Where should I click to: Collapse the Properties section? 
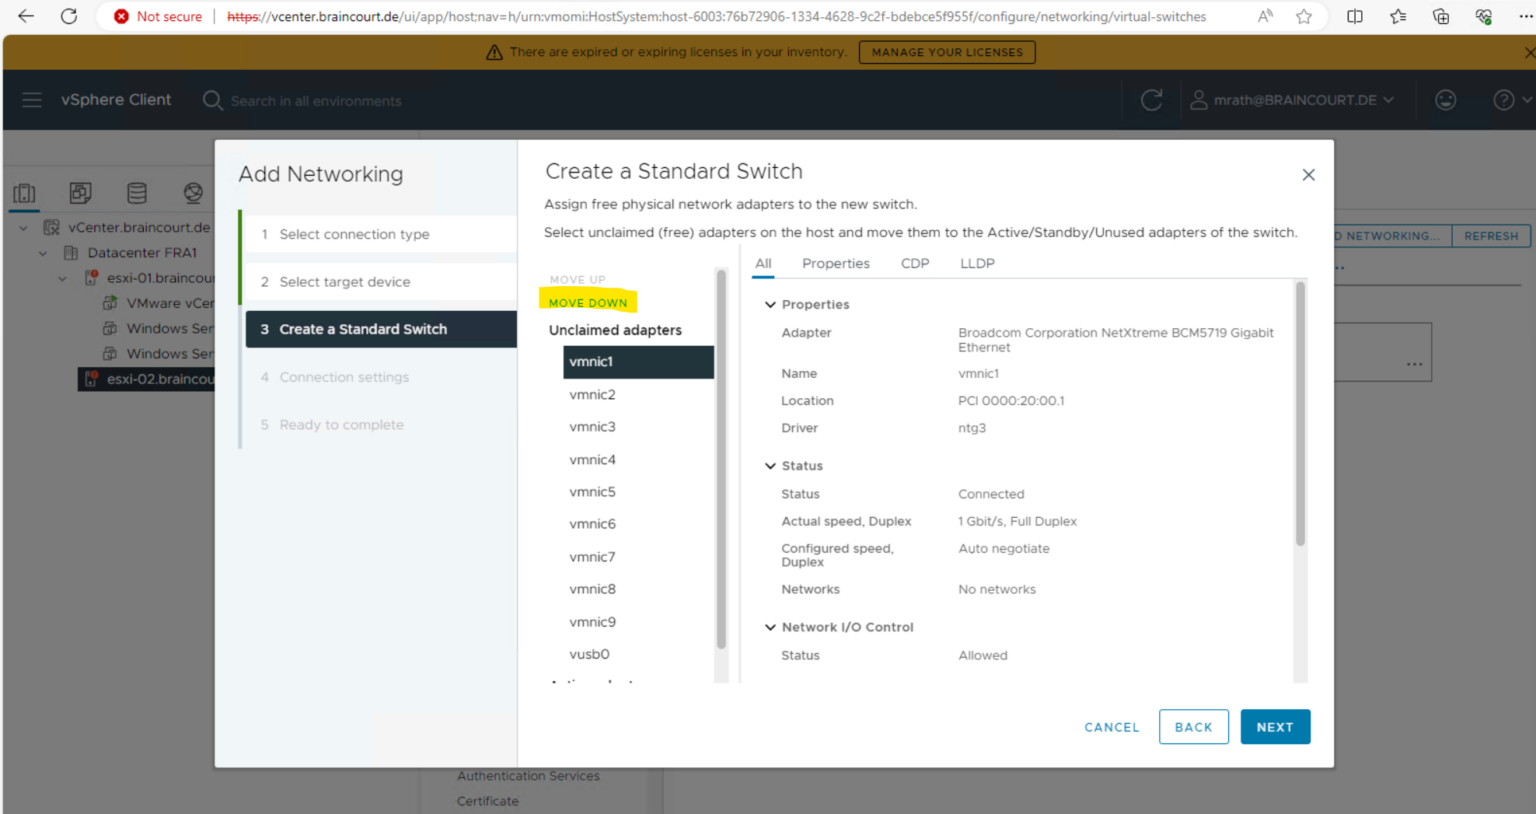pyautogui.click(x=770, y=305)
